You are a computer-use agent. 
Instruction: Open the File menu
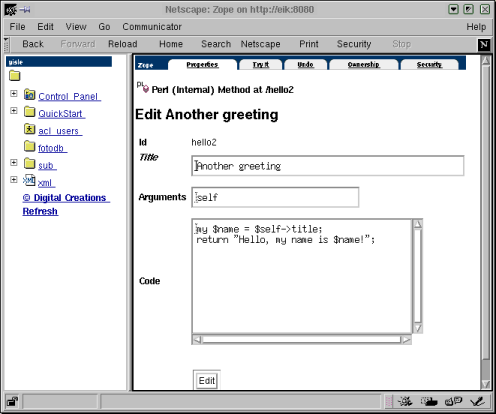17,27
